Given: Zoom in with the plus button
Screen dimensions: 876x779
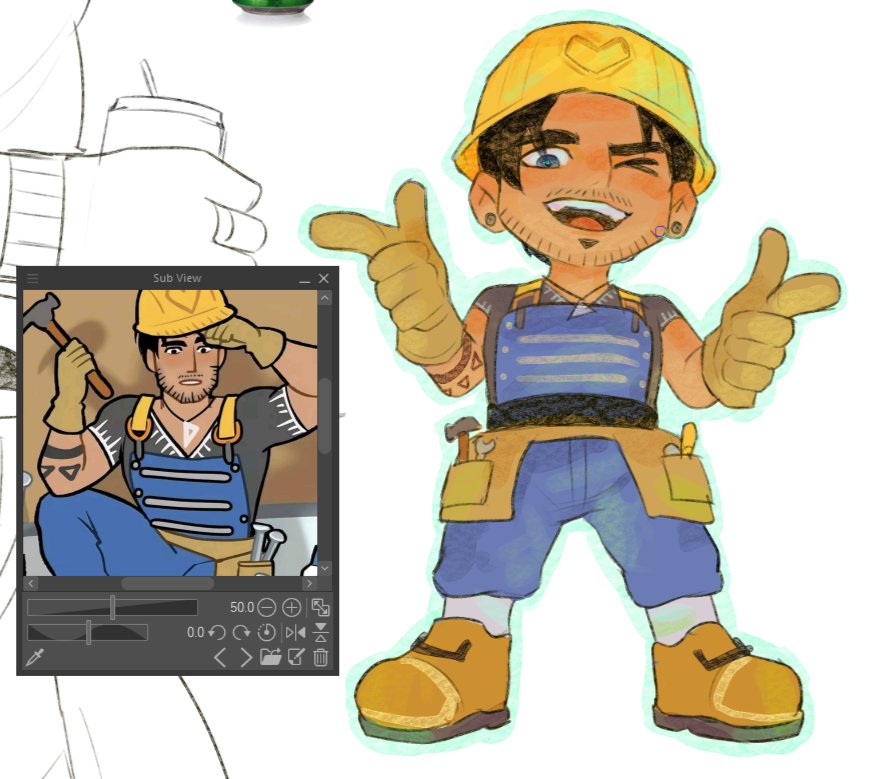Looking at the screenshot, I should [x=290, y=605].
